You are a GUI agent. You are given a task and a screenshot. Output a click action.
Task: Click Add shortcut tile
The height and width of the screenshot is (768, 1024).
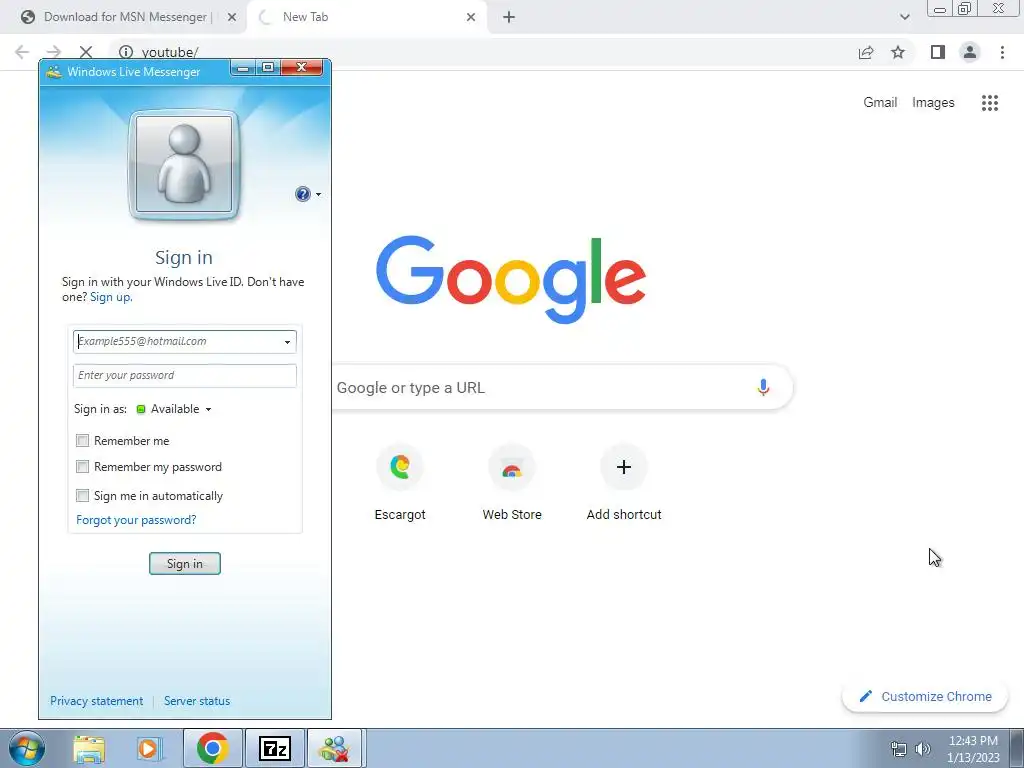tap(624, 483)
